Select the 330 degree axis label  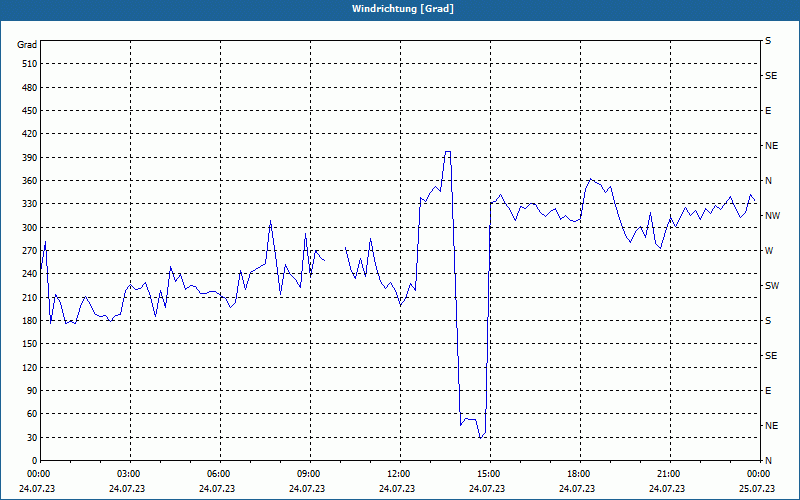[29, 204]
